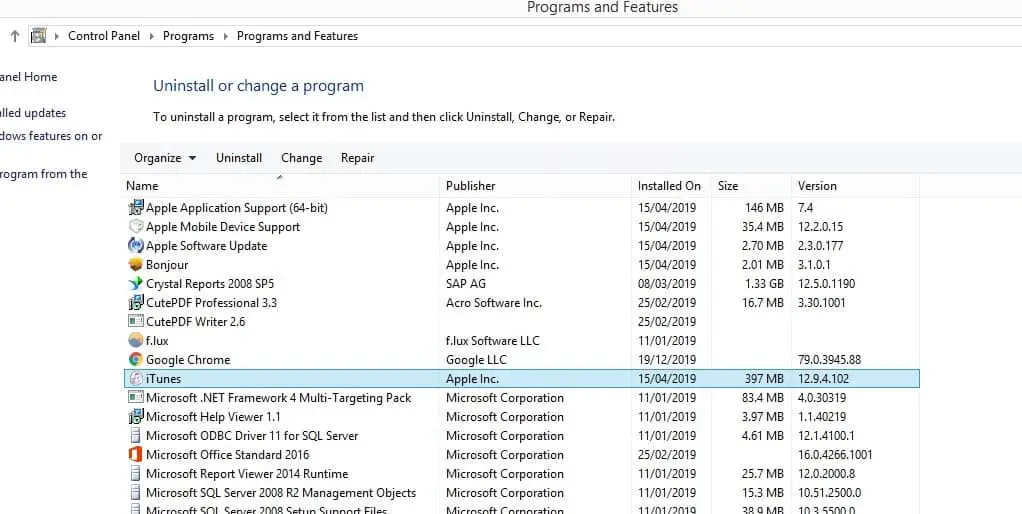Click the 1.33 GB size cell
Screen dimensions: 1022x514
click(764, 283)
